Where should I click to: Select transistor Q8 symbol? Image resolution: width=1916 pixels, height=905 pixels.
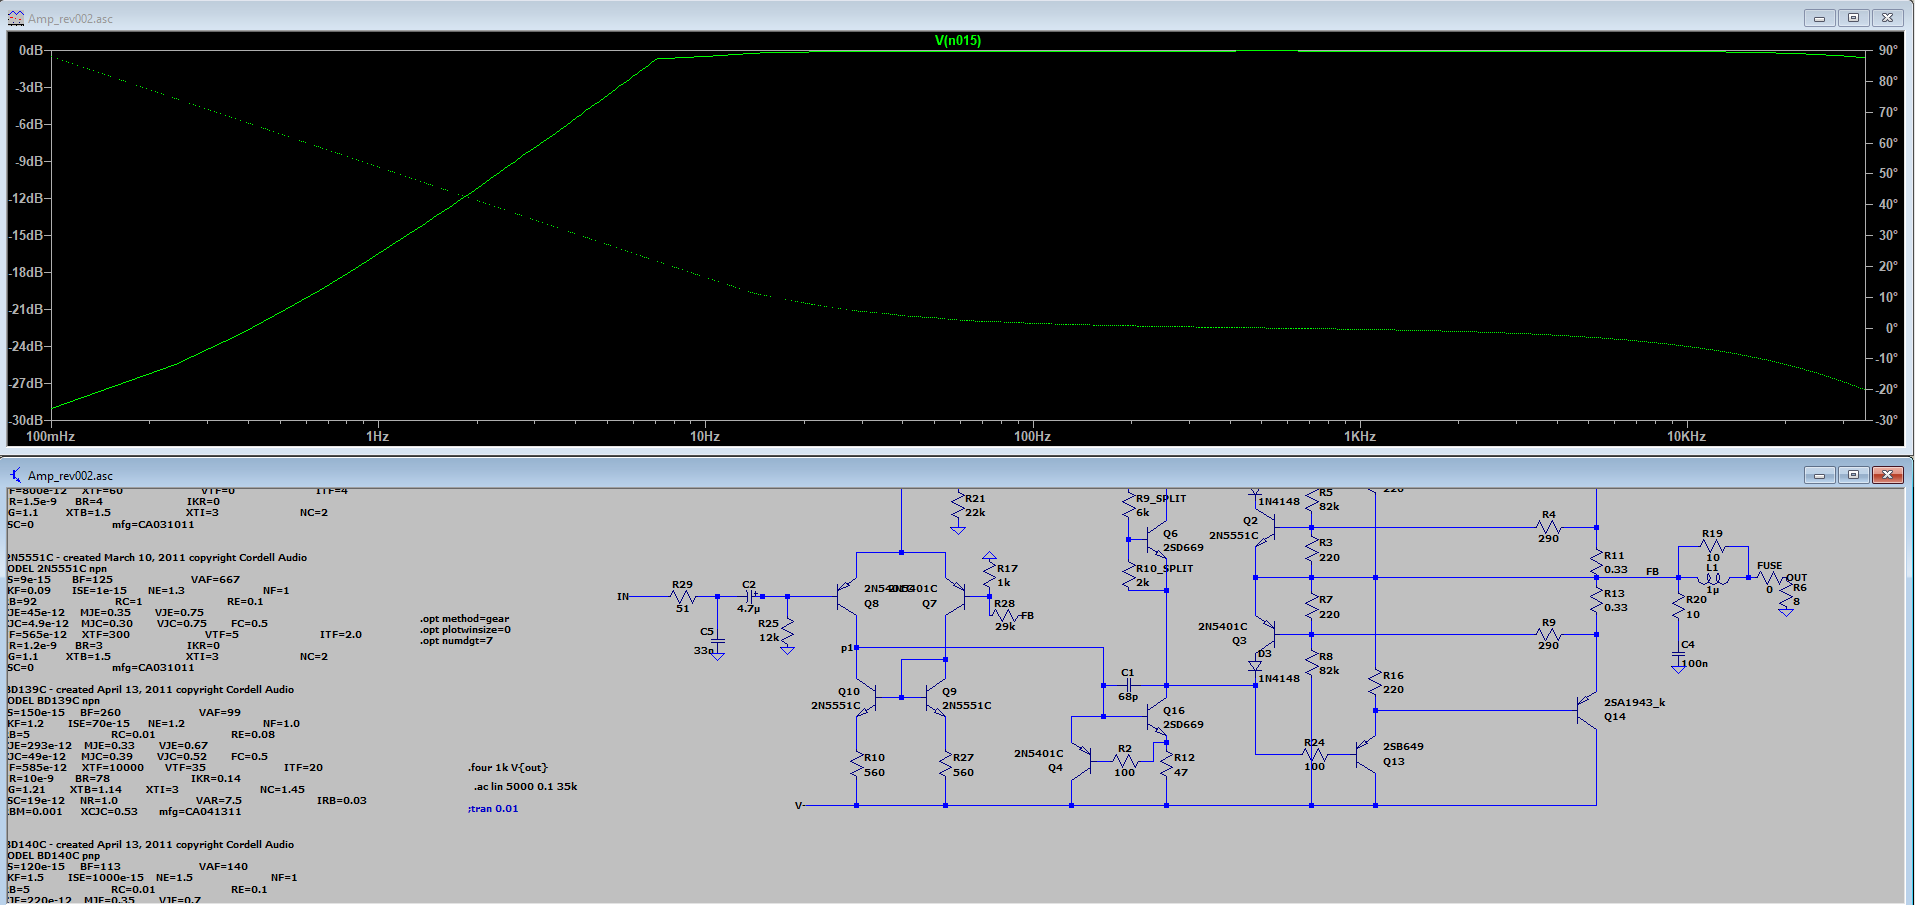848,597
